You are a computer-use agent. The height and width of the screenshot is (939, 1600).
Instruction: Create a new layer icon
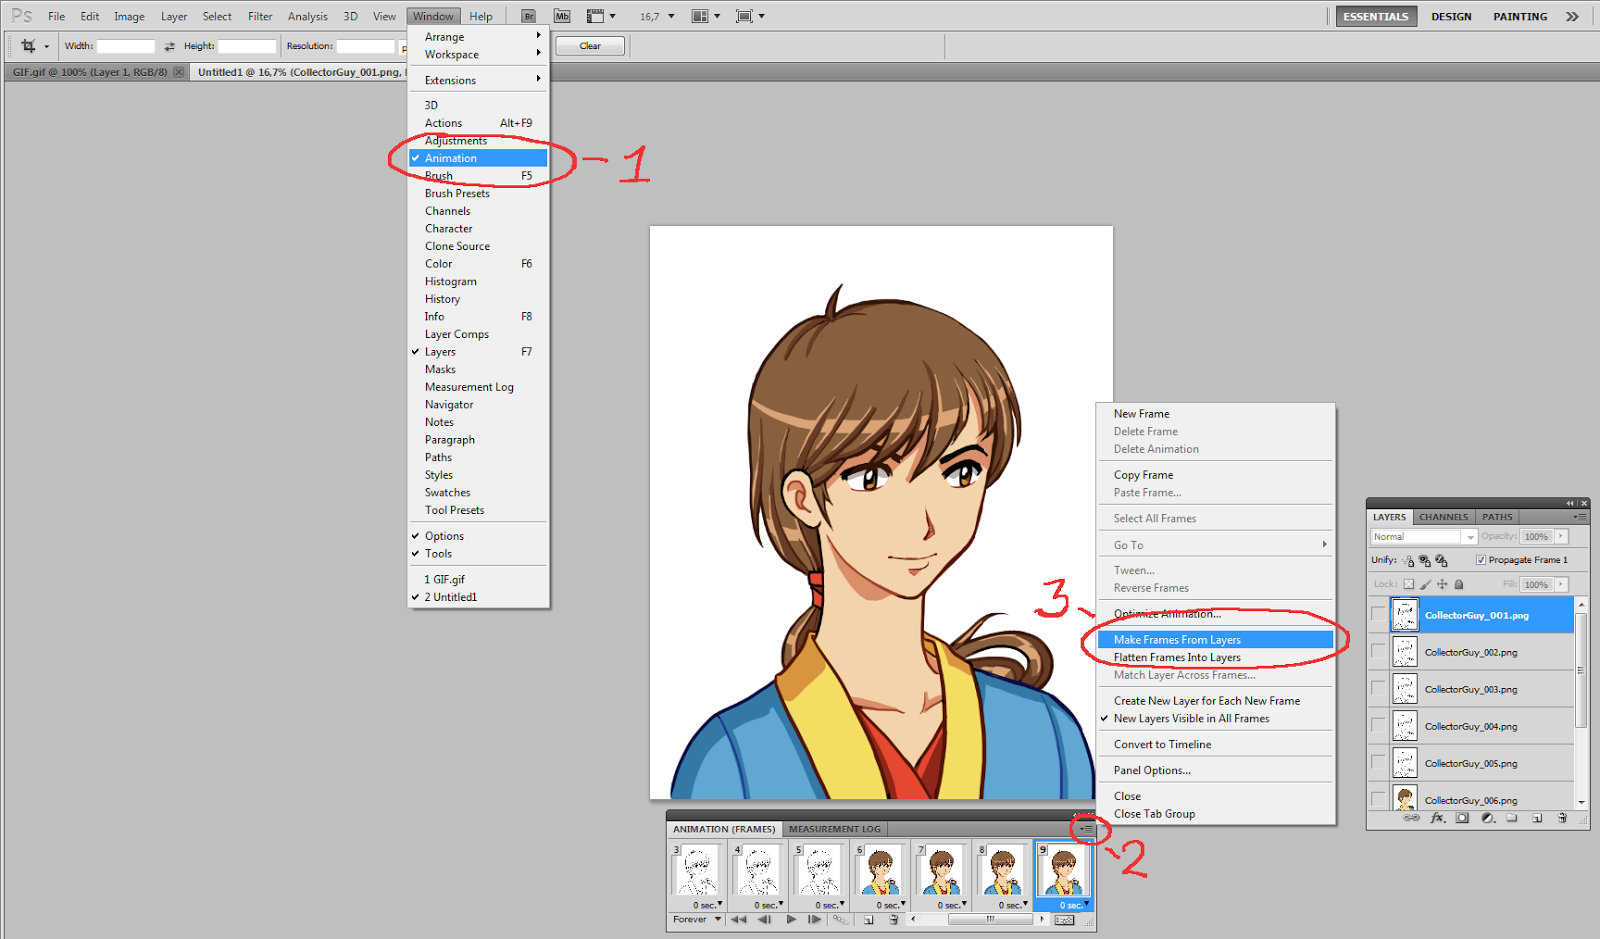pyautogui.click(x=1537, y=818)
